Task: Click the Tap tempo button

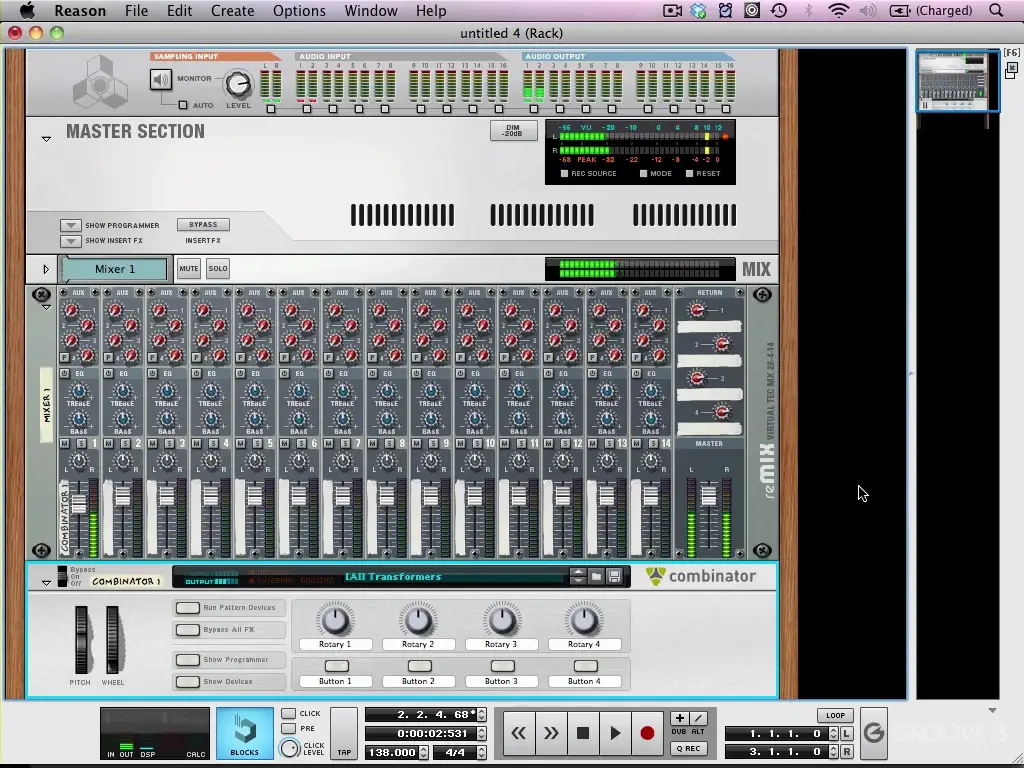Action: (344, 733)
